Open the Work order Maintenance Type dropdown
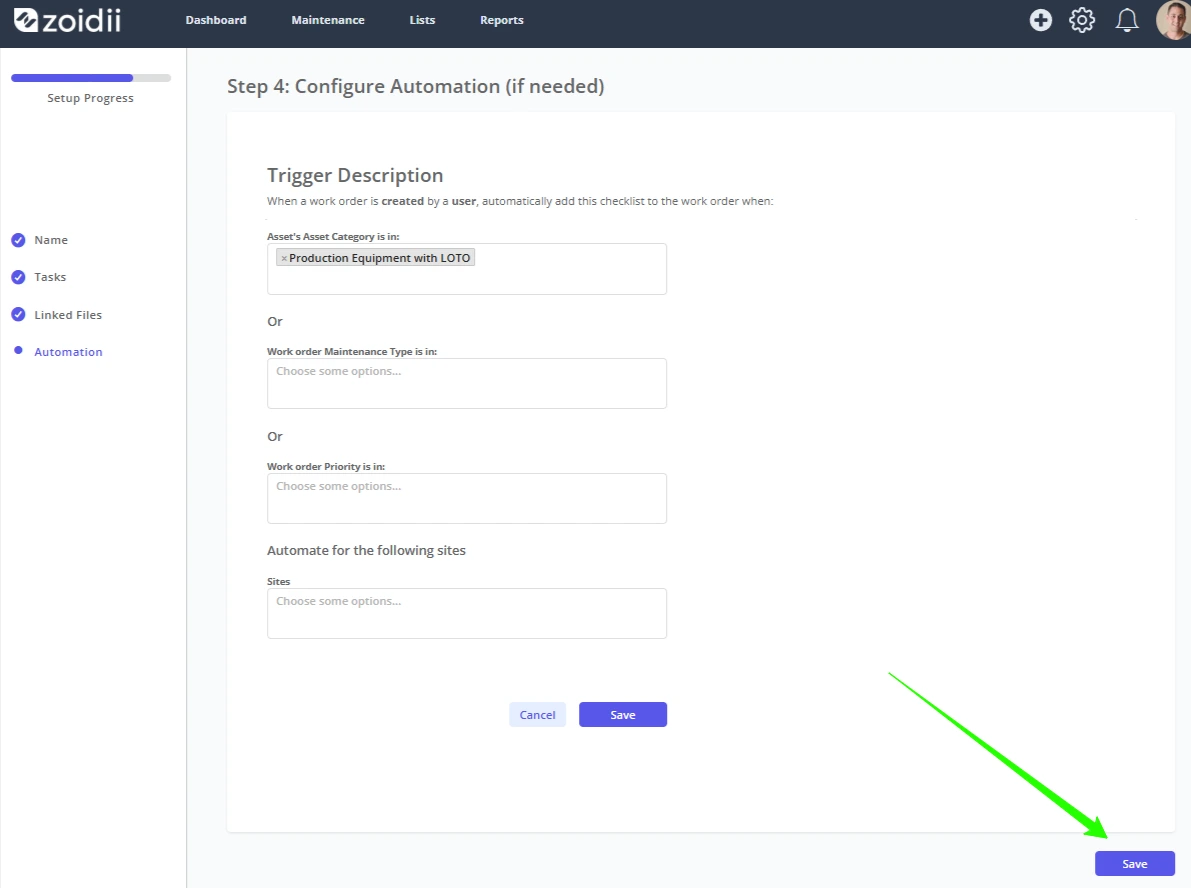Screen dimensions: 1191x888 click(466, 384)
